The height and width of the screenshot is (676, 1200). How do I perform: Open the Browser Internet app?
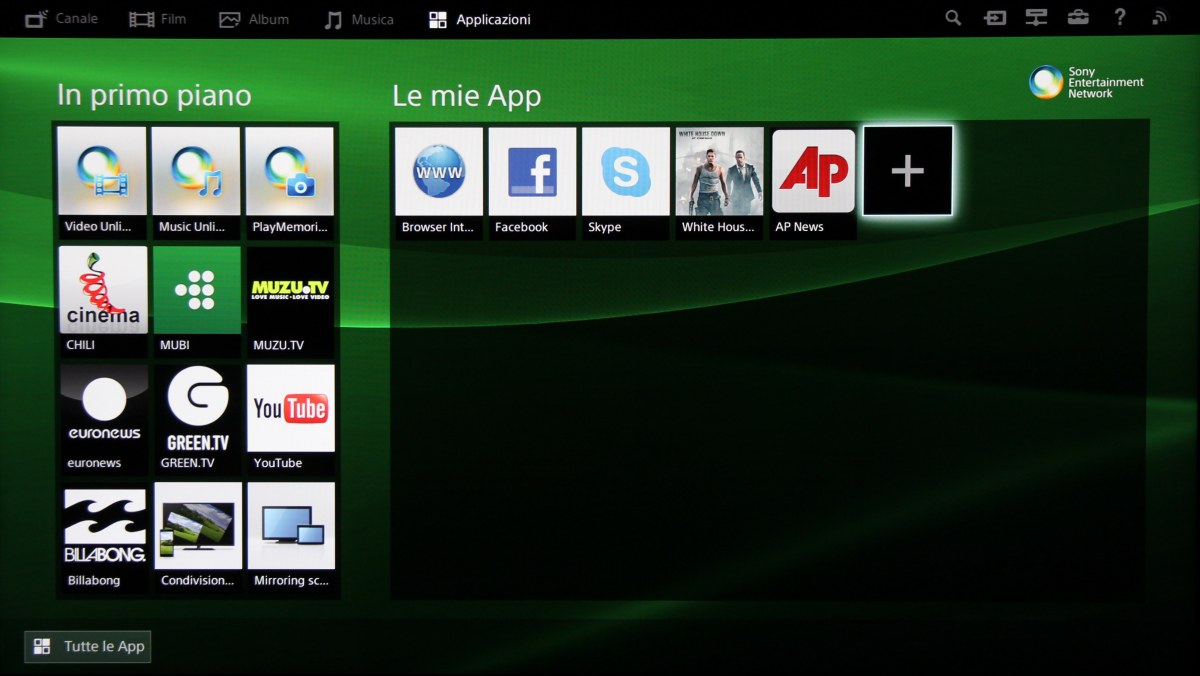[x=439, y=183]
